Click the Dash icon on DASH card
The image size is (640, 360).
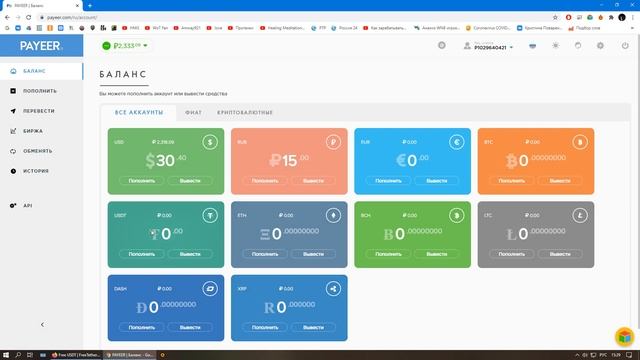tap(210, 289)
